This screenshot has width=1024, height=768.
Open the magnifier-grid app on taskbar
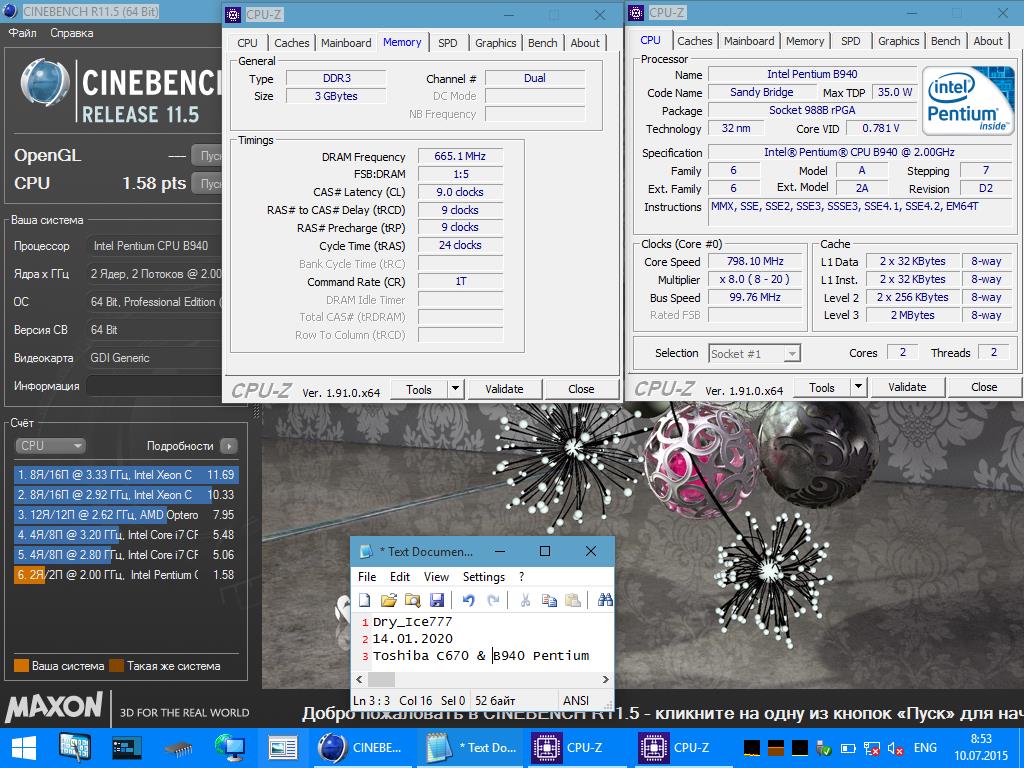tap(74, 748)
